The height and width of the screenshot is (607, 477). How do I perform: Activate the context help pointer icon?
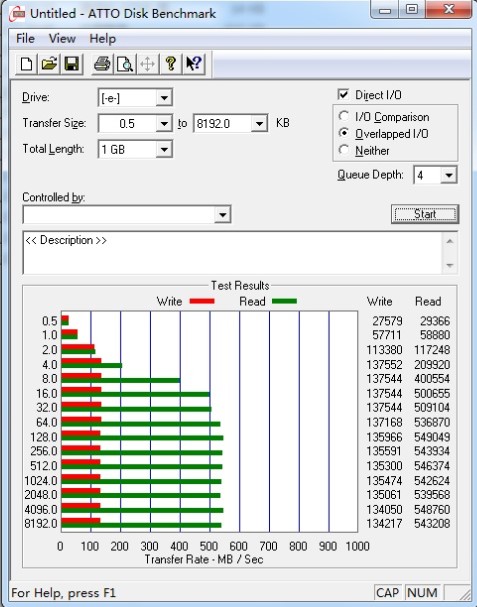coord(194,64)
